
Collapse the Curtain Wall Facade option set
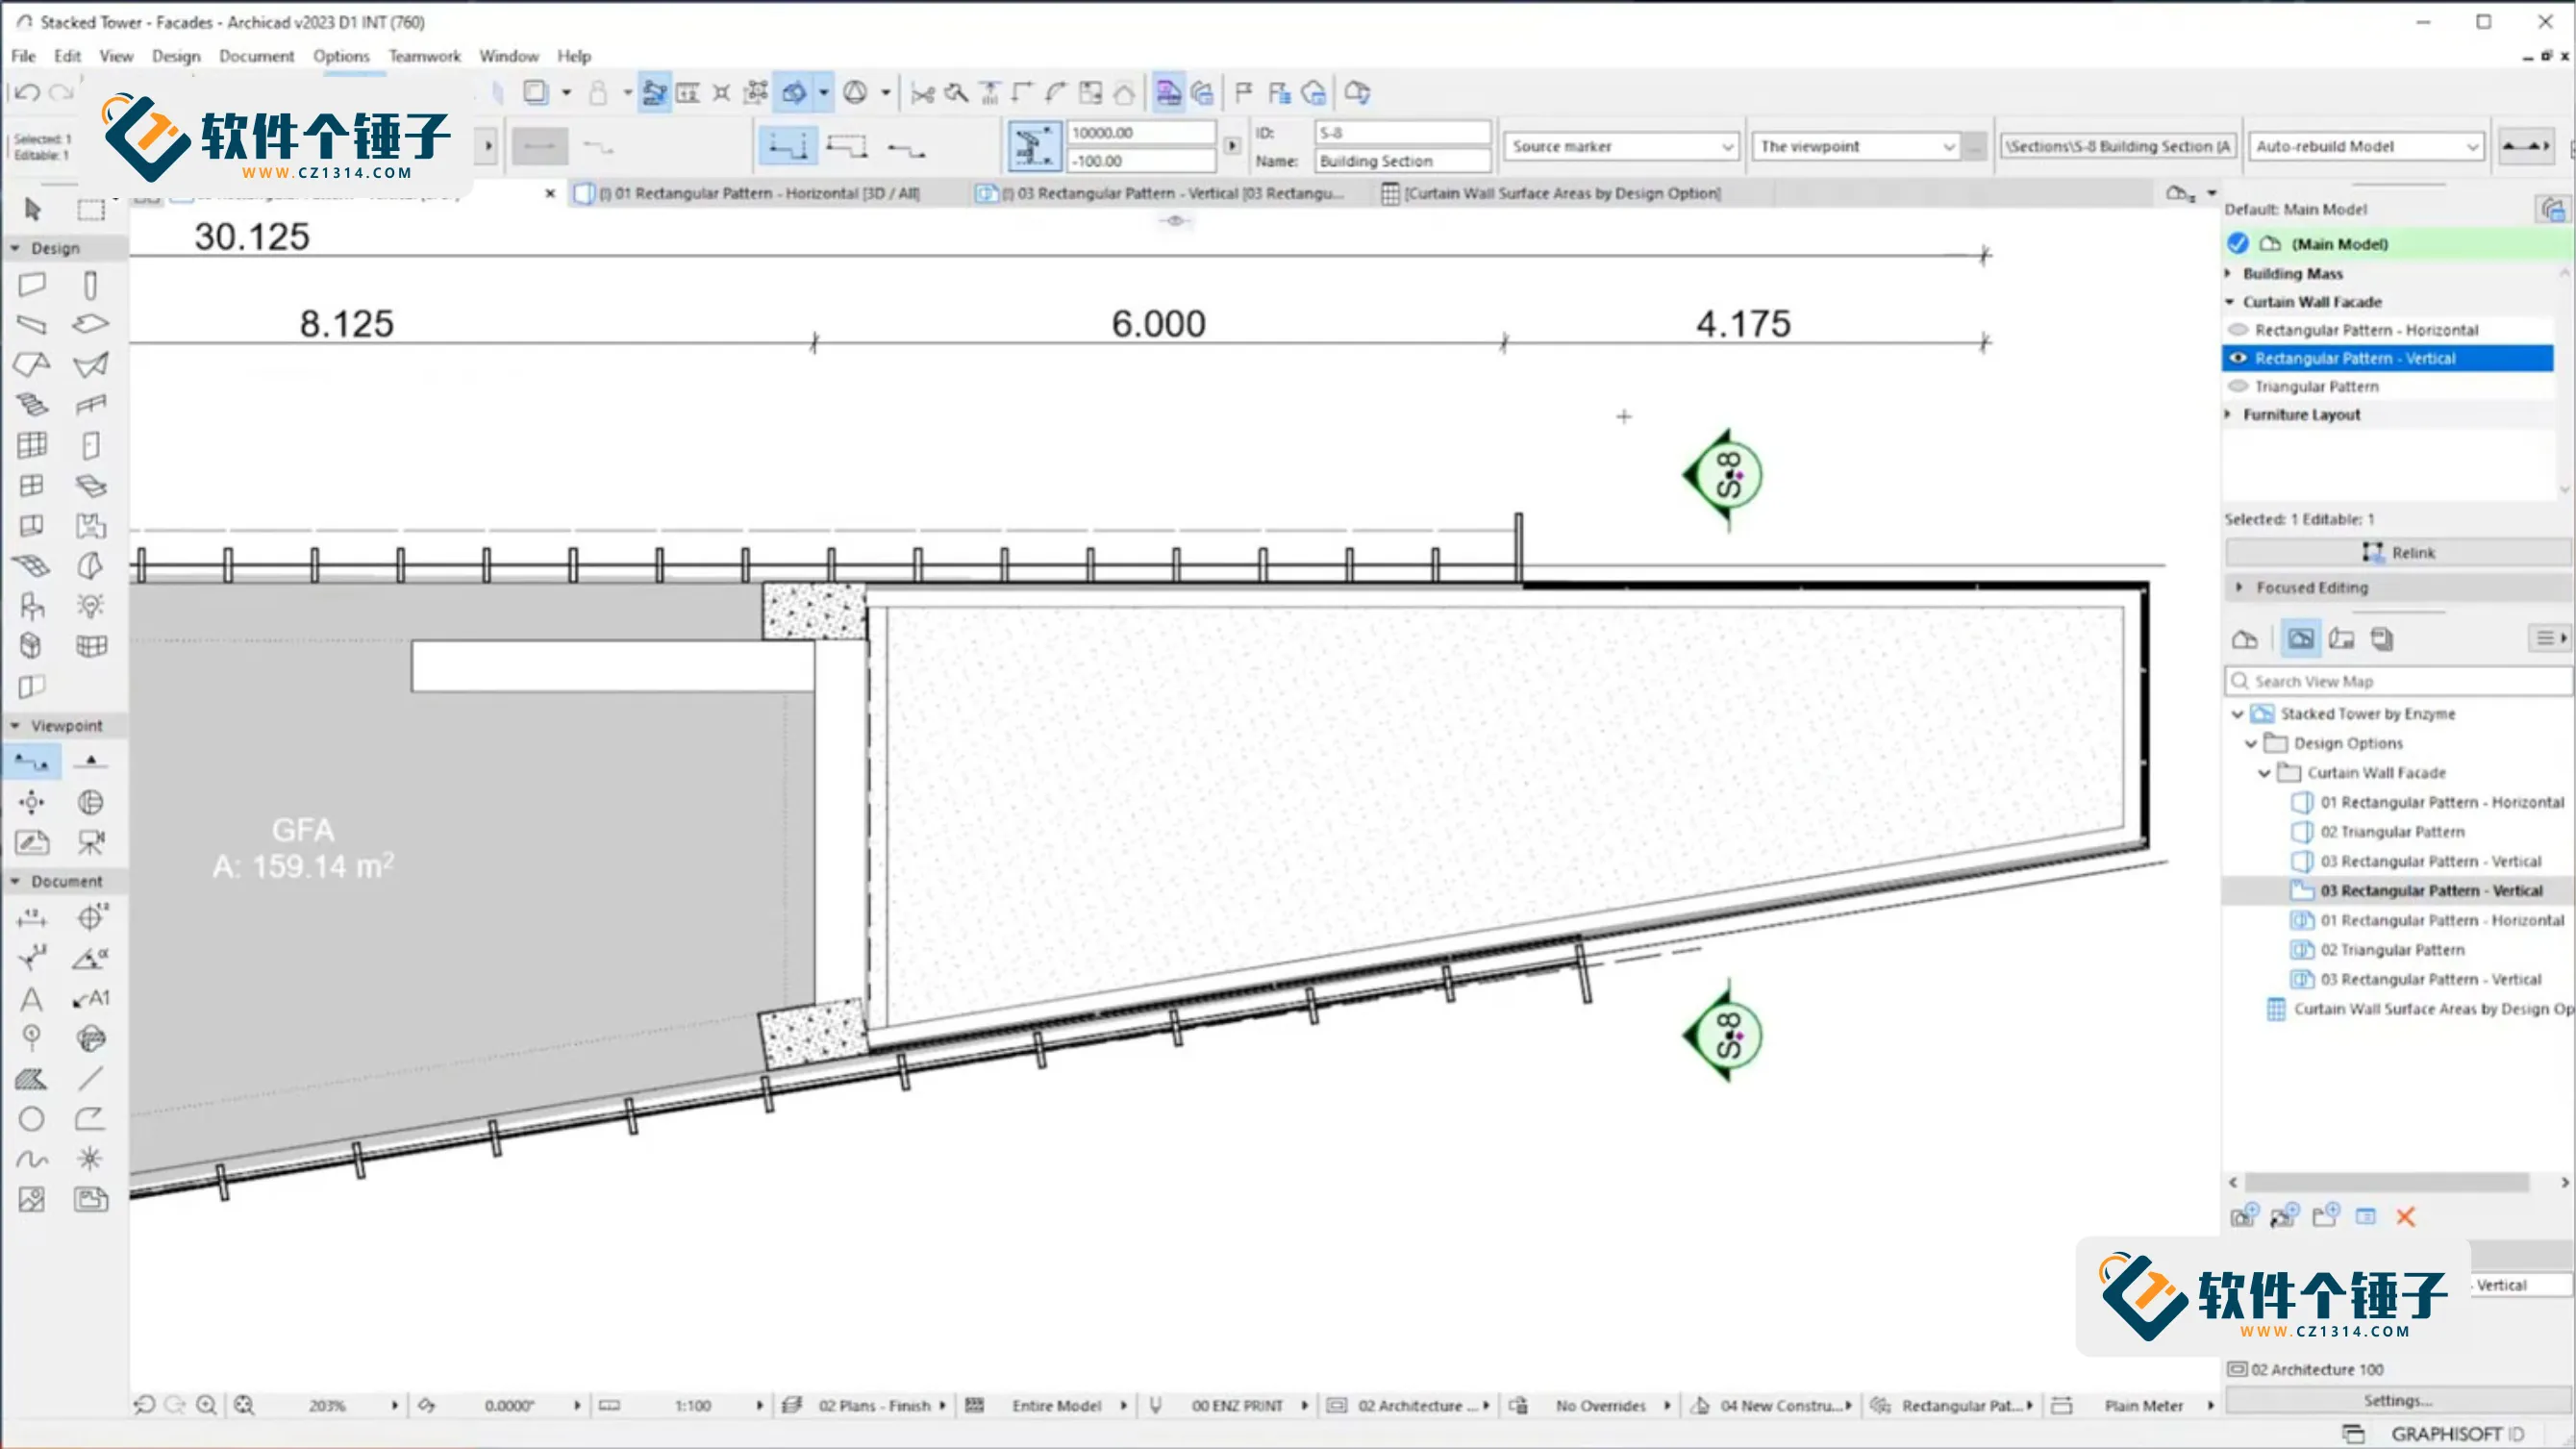[2229, 302]
